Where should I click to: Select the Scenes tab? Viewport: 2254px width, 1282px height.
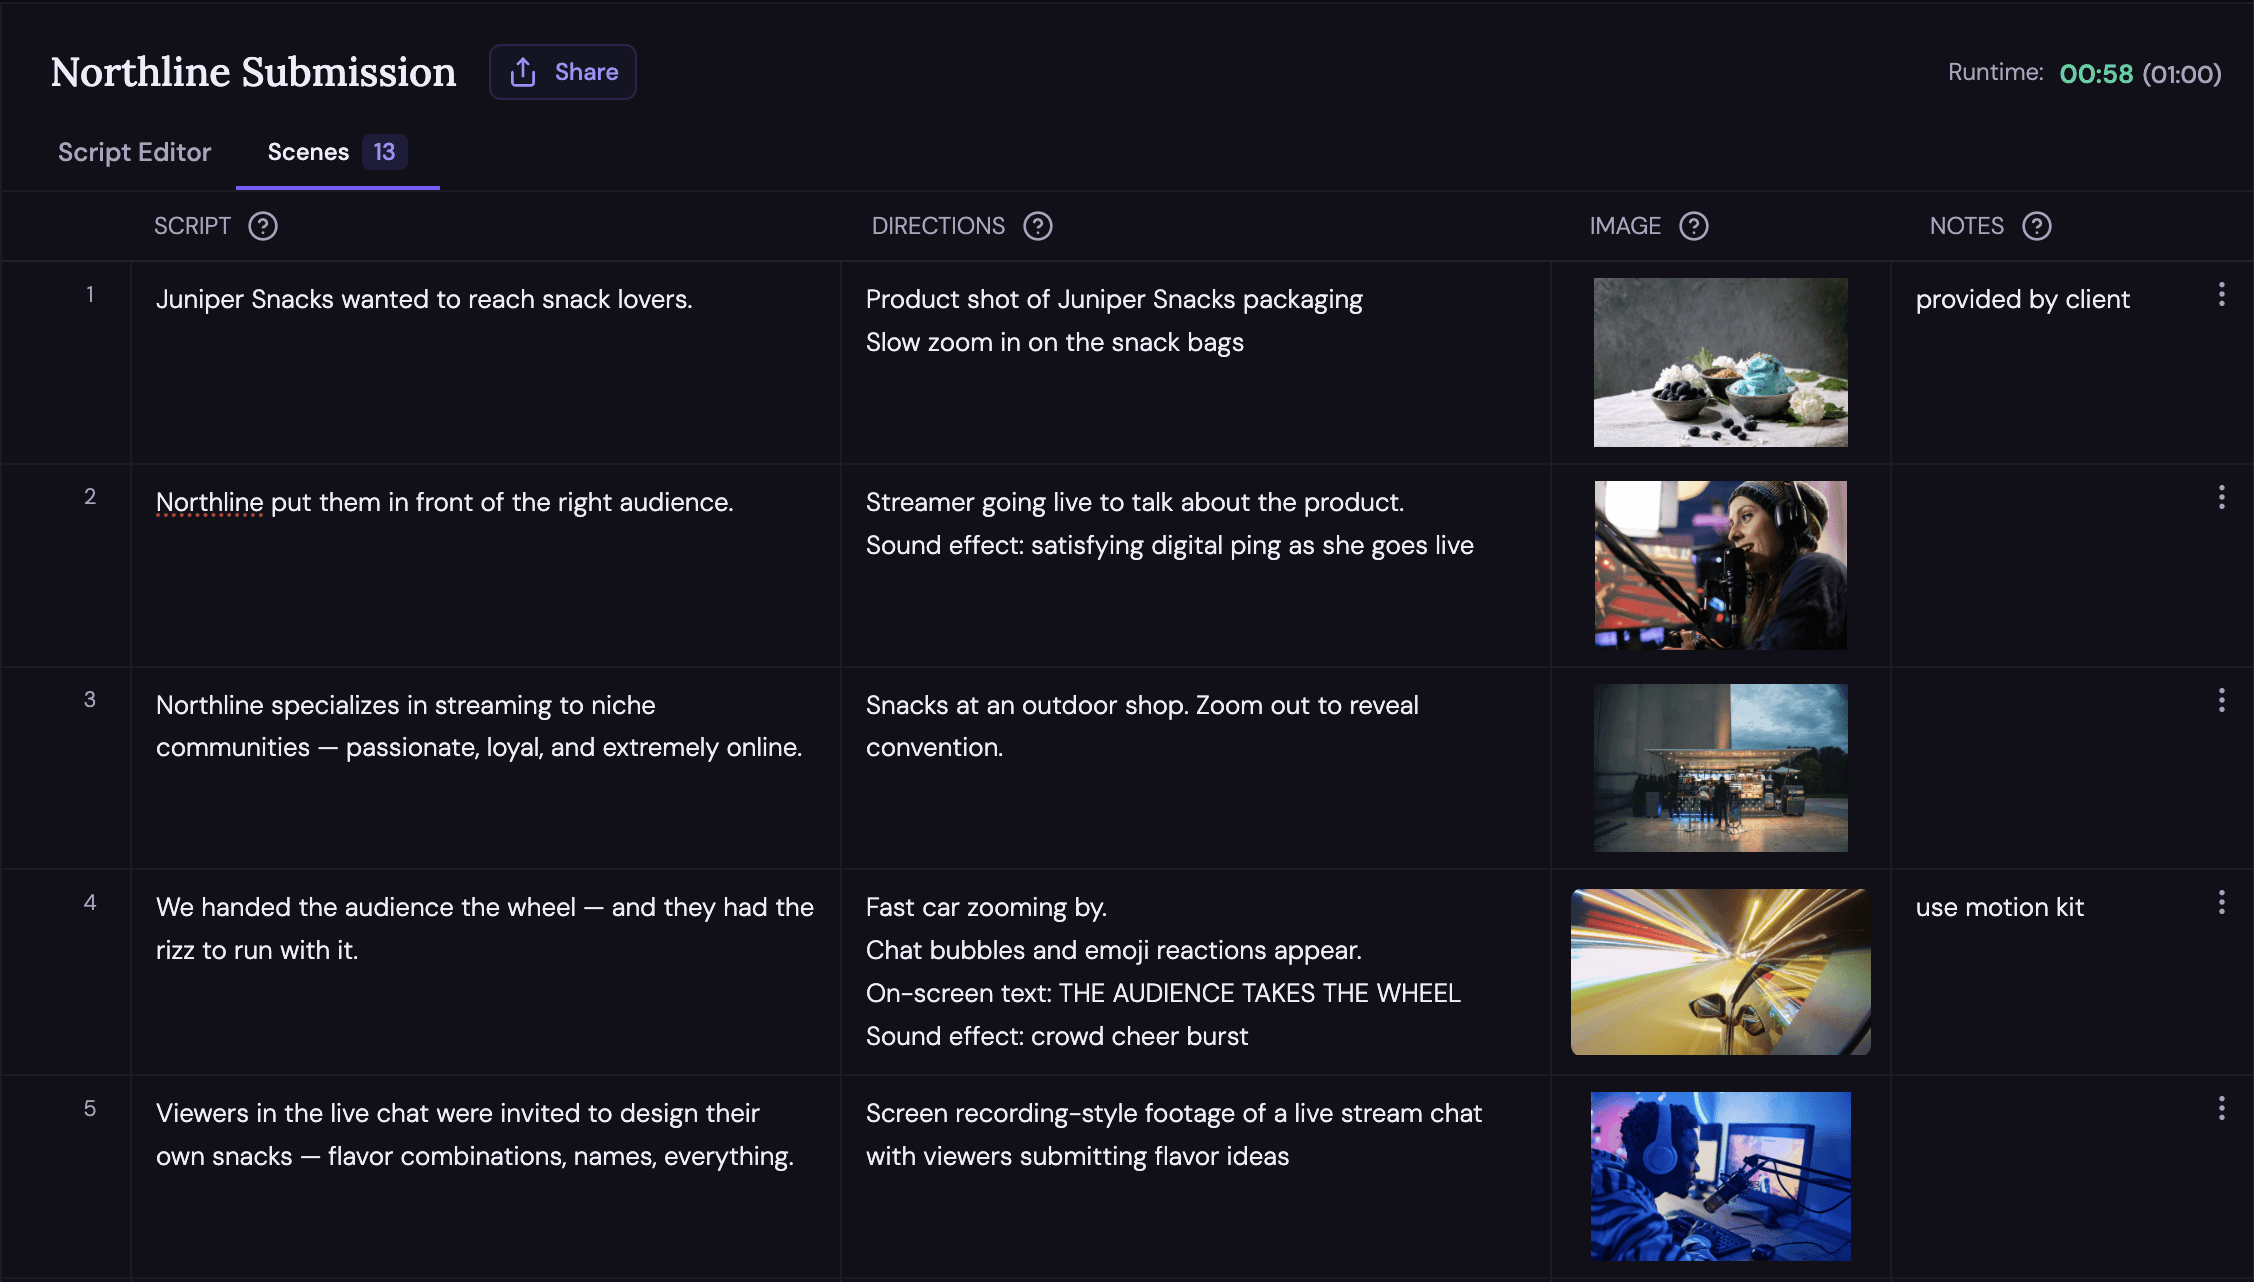click(308, 152)
